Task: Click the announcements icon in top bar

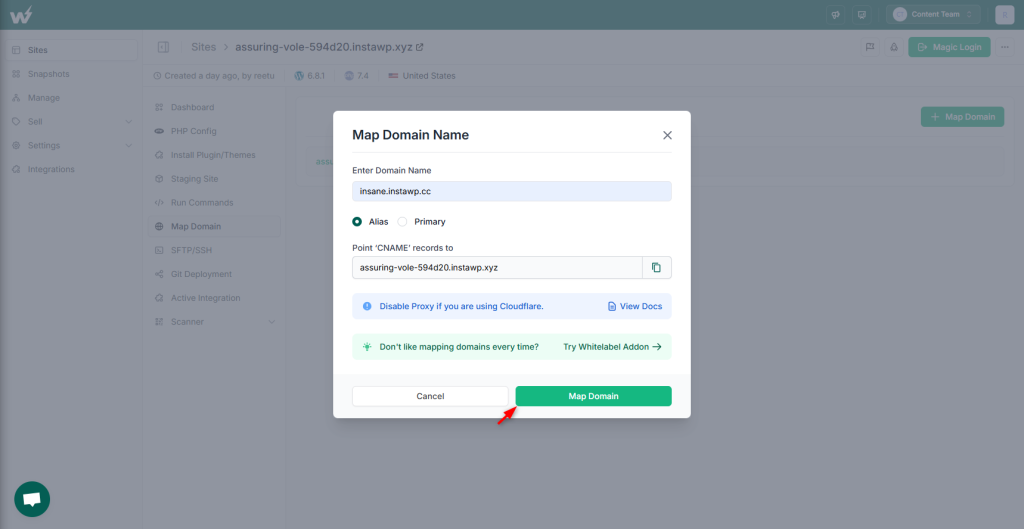Action: point(835,14)
